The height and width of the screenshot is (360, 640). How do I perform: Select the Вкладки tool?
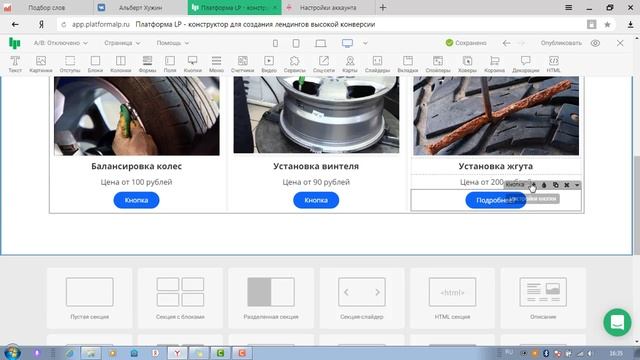[x=408, y=64]
